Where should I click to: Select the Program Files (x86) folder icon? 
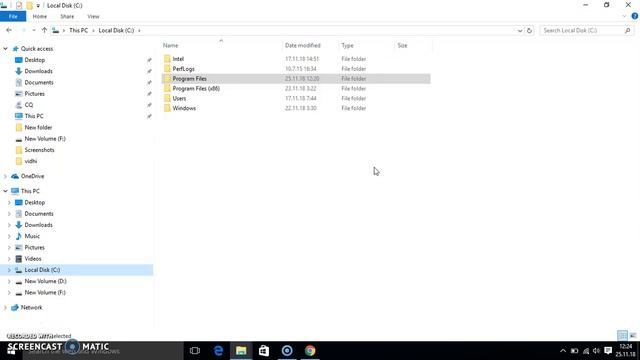point(167,88)
